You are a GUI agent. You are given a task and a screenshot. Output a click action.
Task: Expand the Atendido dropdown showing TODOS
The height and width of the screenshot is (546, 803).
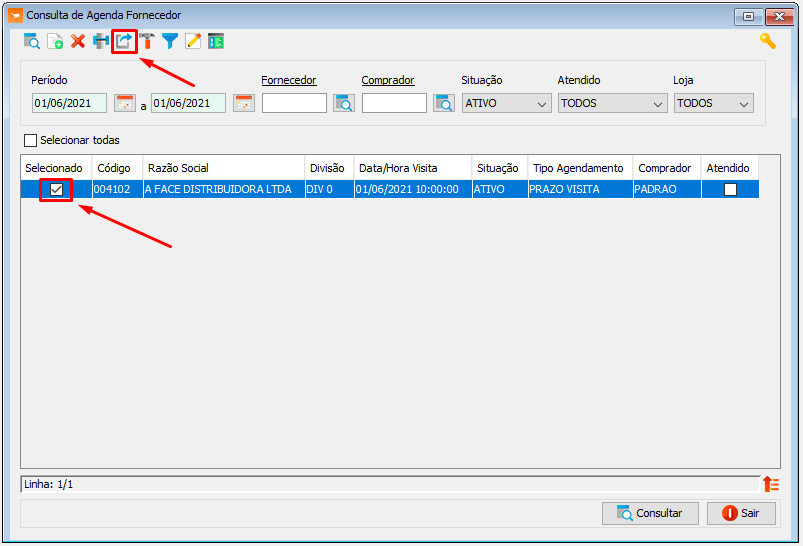612,103
